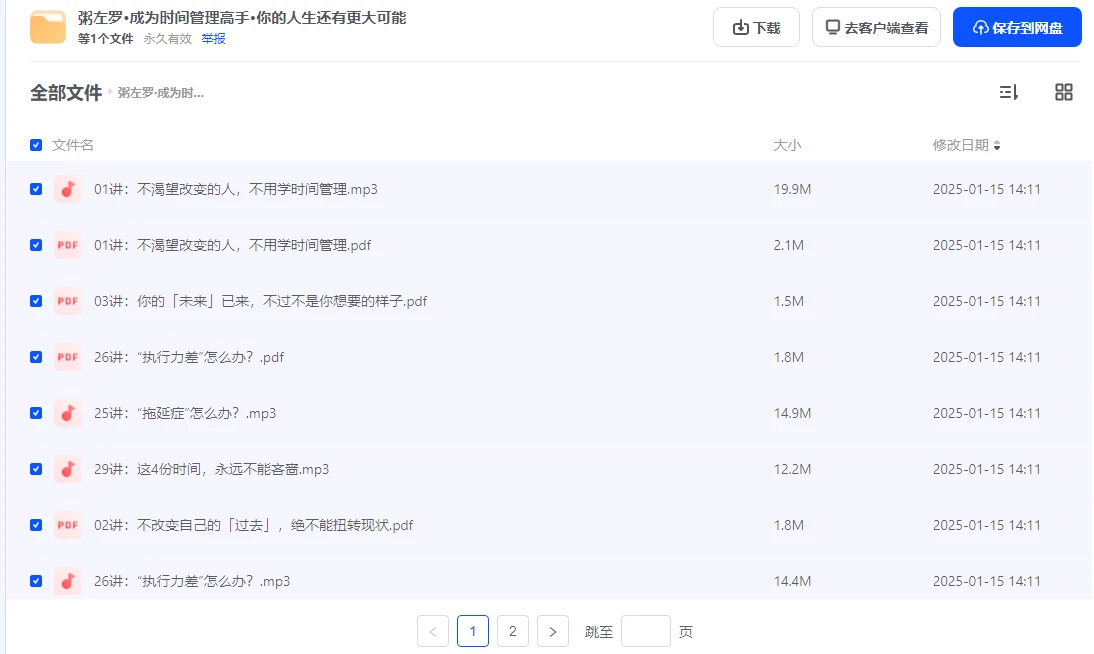Uncheck the 01讲 pdf file checkbox
This screenshot has height=654, width=1094.
36,245
